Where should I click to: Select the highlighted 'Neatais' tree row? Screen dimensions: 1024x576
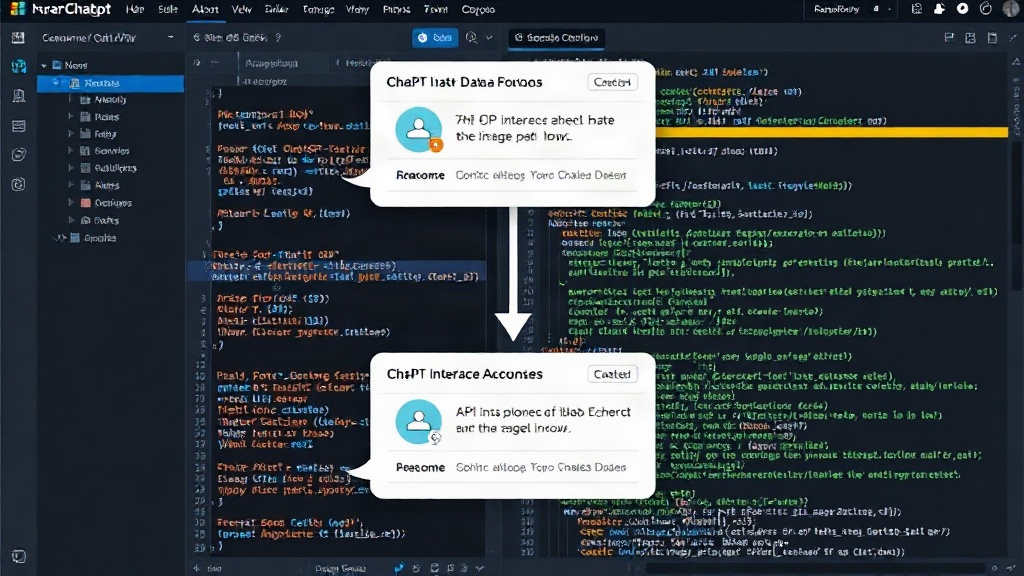(110, 83)
